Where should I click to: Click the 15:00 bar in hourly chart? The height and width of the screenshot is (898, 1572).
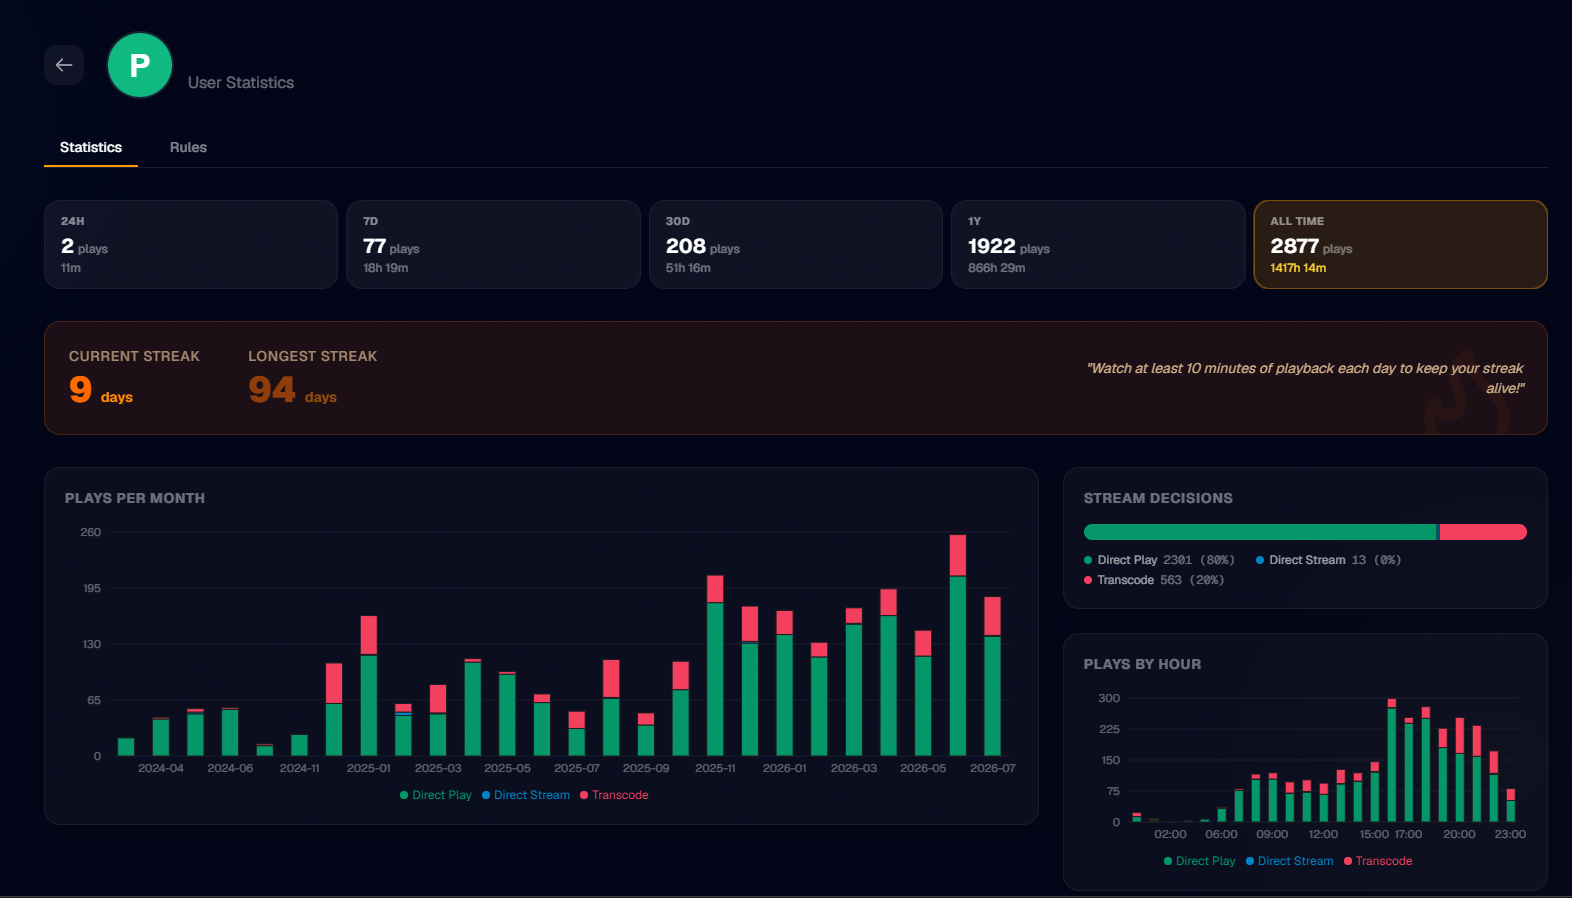[1375, 792]
